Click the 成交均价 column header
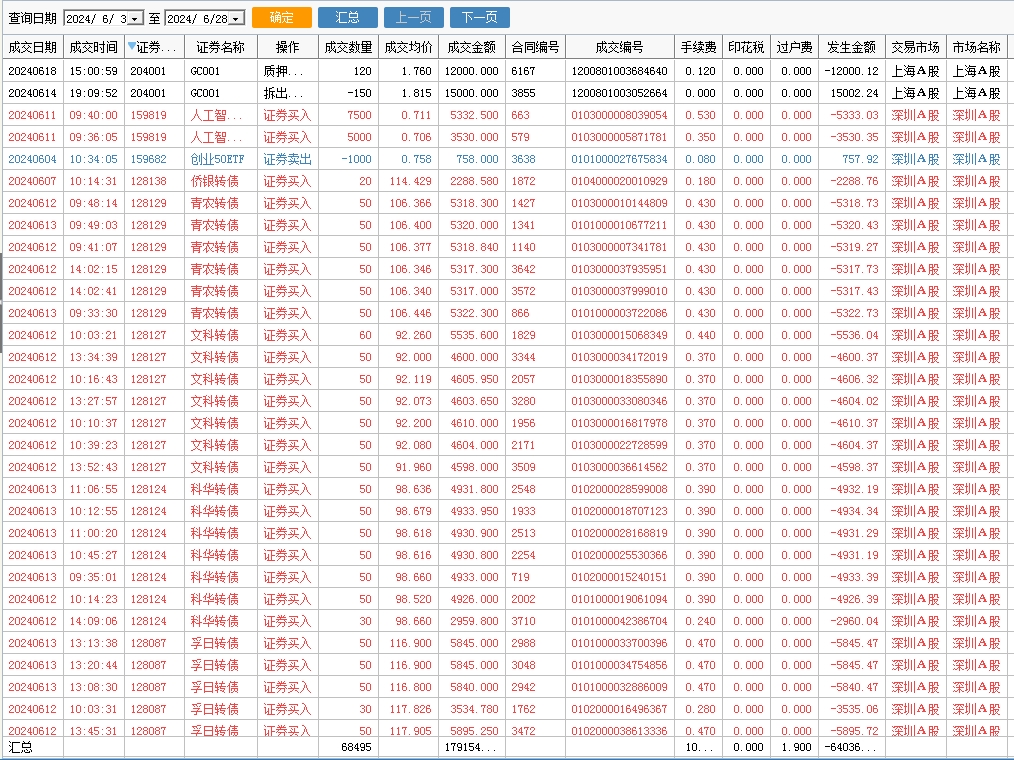The height and width of the screenshot is (760, 1014). pyautogui.click(x=408, y=47)
